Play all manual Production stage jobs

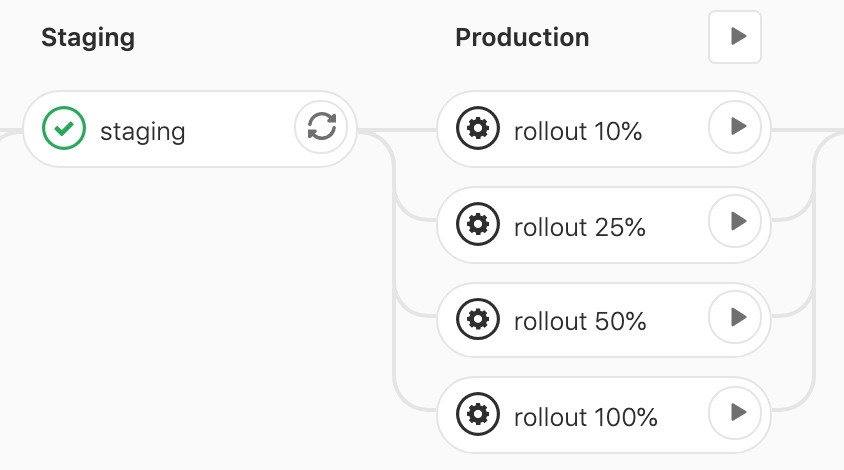(x=735, y=37)
